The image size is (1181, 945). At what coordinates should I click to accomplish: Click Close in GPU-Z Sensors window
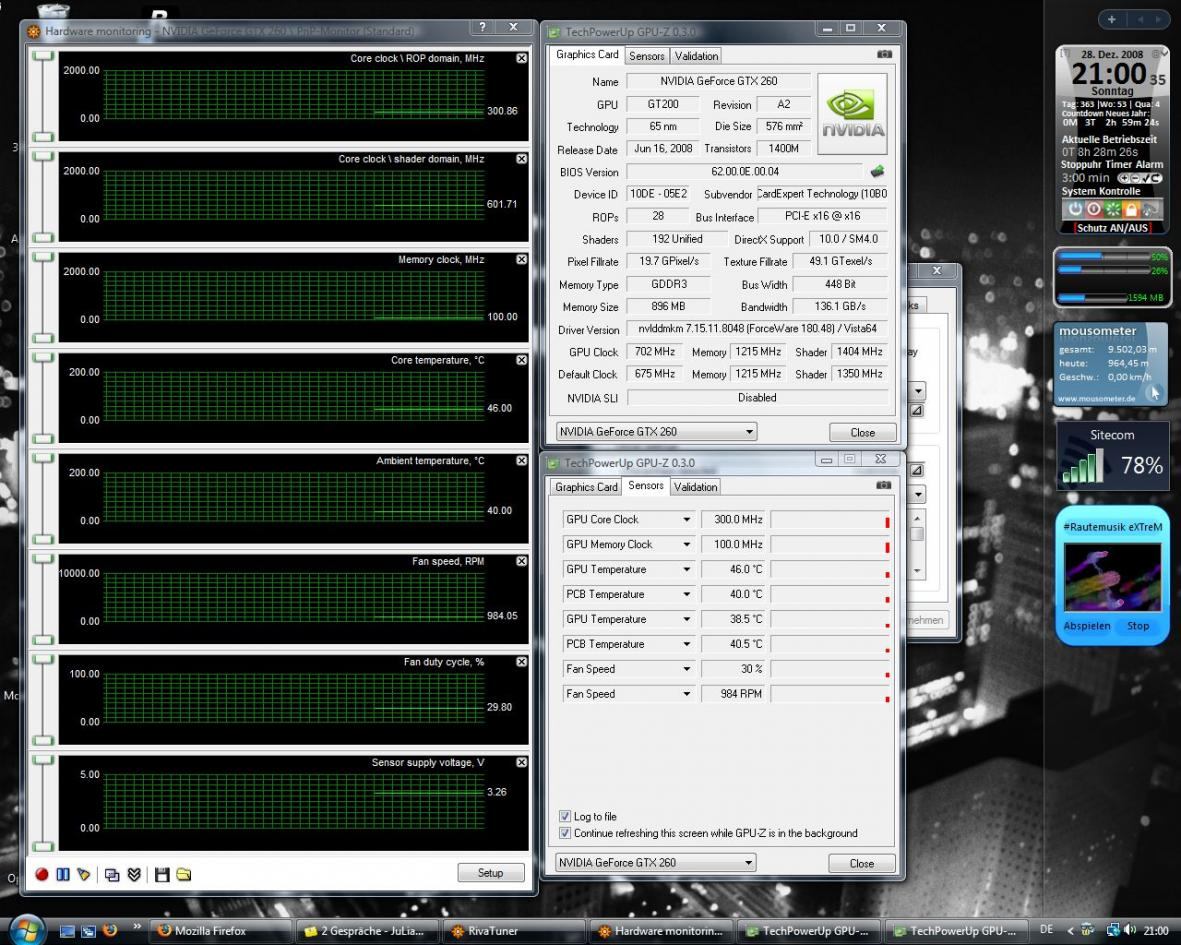click(862, 863)
